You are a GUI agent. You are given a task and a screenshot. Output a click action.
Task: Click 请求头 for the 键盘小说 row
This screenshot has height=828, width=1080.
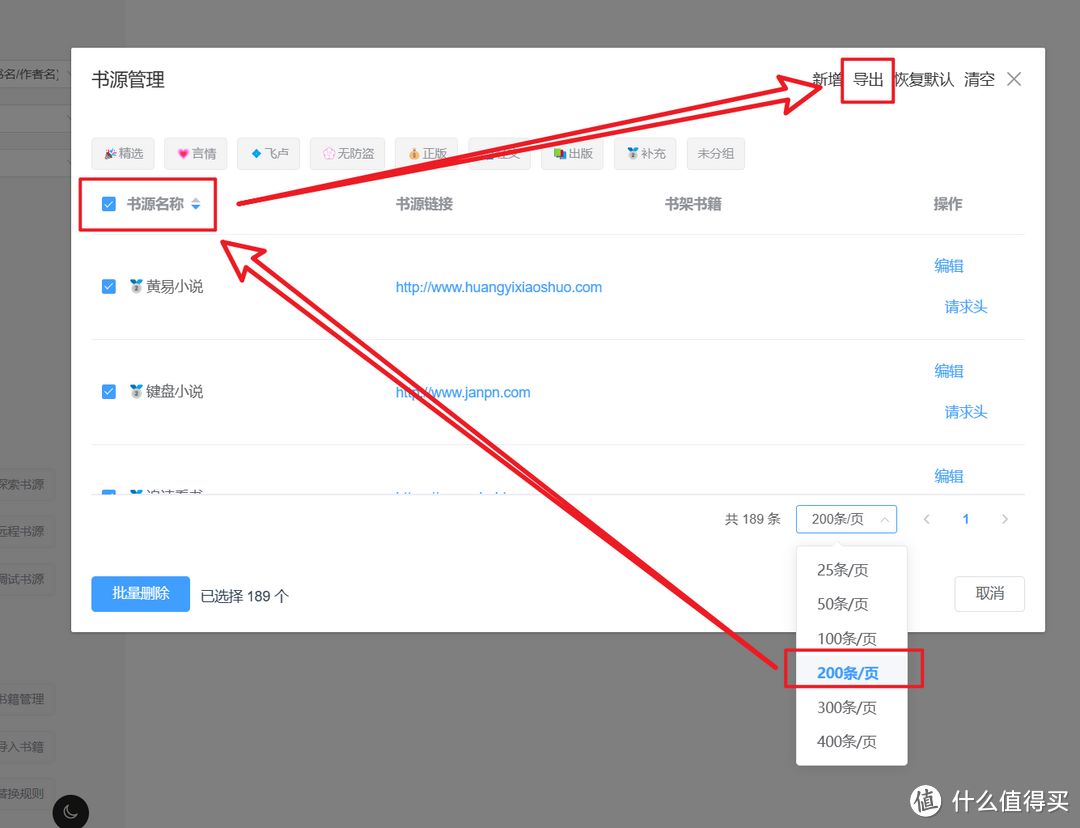[966, 412]
